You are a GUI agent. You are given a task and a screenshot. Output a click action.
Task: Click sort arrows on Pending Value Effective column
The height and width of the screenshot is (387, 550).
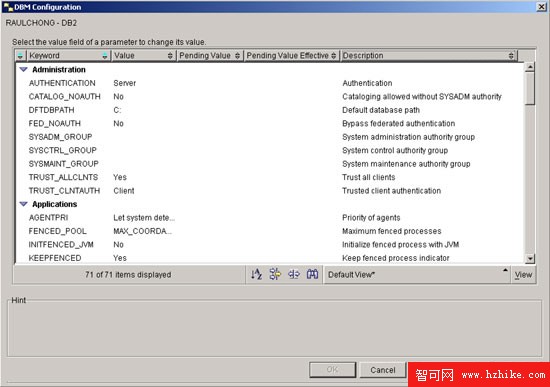point(334,55)
